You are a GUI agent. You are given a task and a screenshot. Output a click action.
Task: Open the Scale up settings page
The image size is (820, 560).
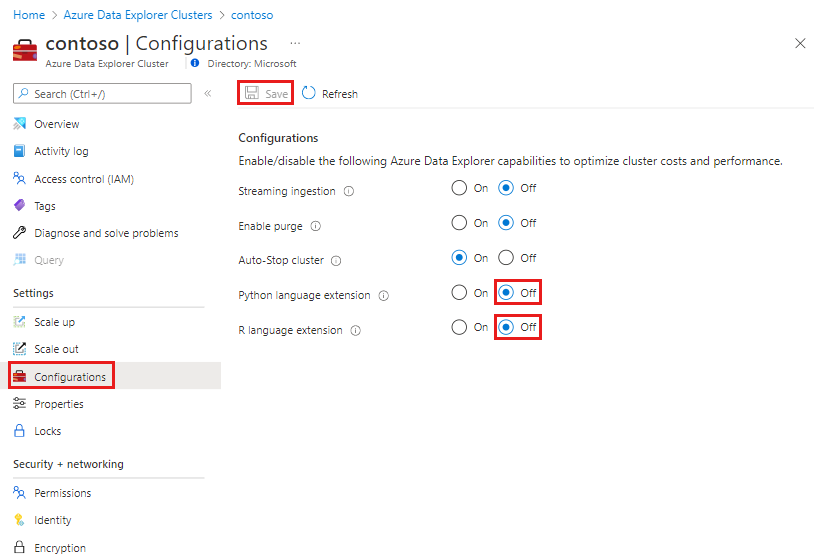pos(54,322)
